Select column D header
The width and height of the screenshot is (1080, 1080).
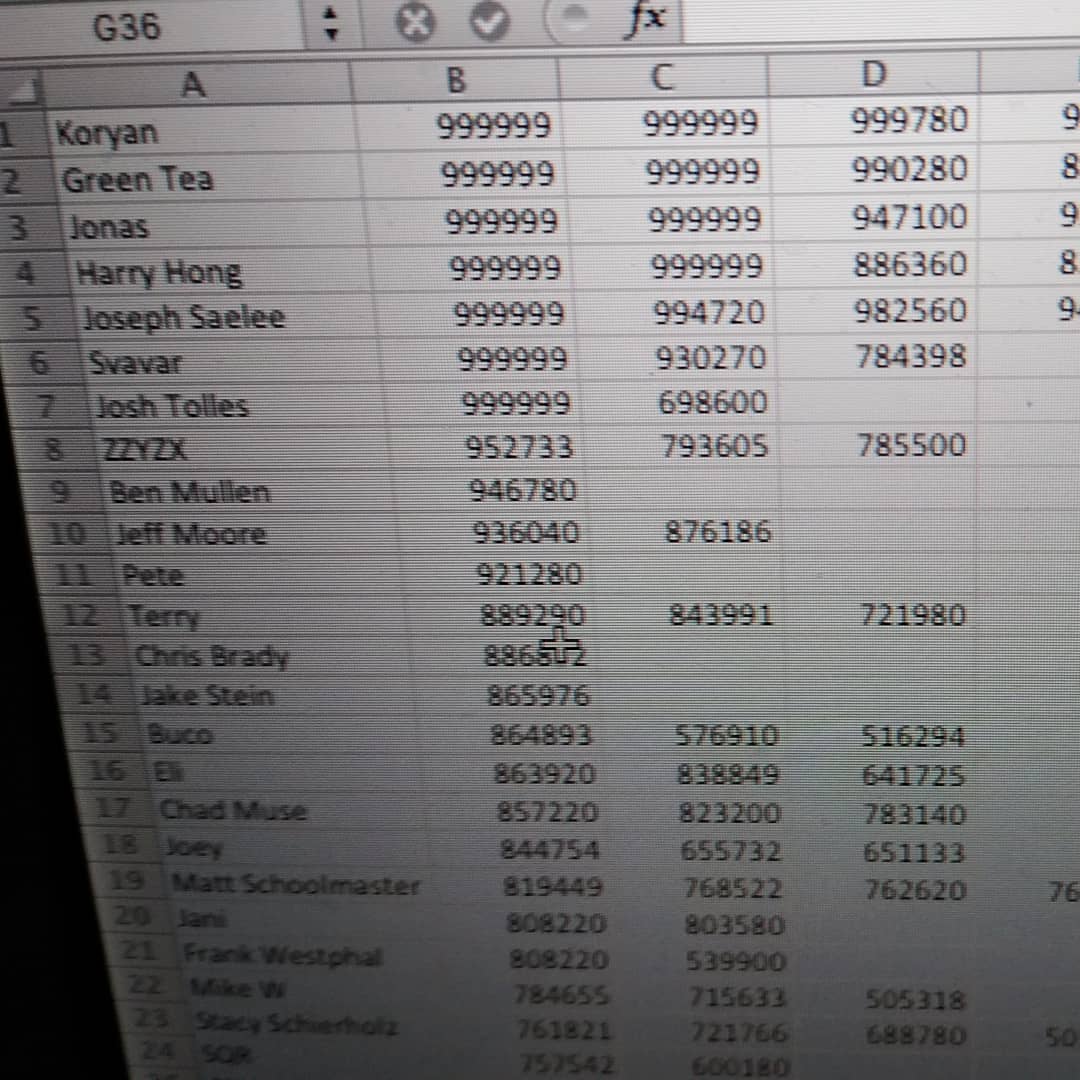coord(872,74)
